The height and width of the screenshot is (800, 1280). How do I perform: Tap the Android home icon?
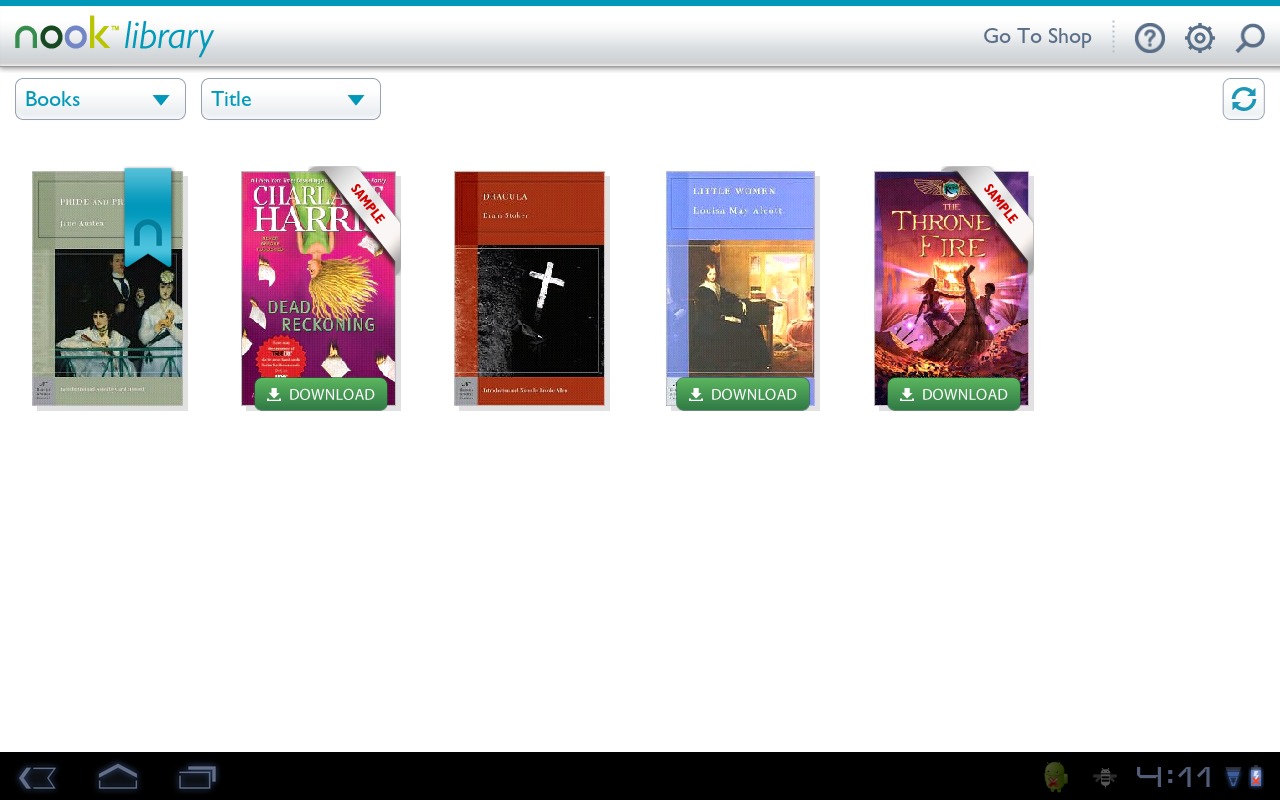(117, 776)
